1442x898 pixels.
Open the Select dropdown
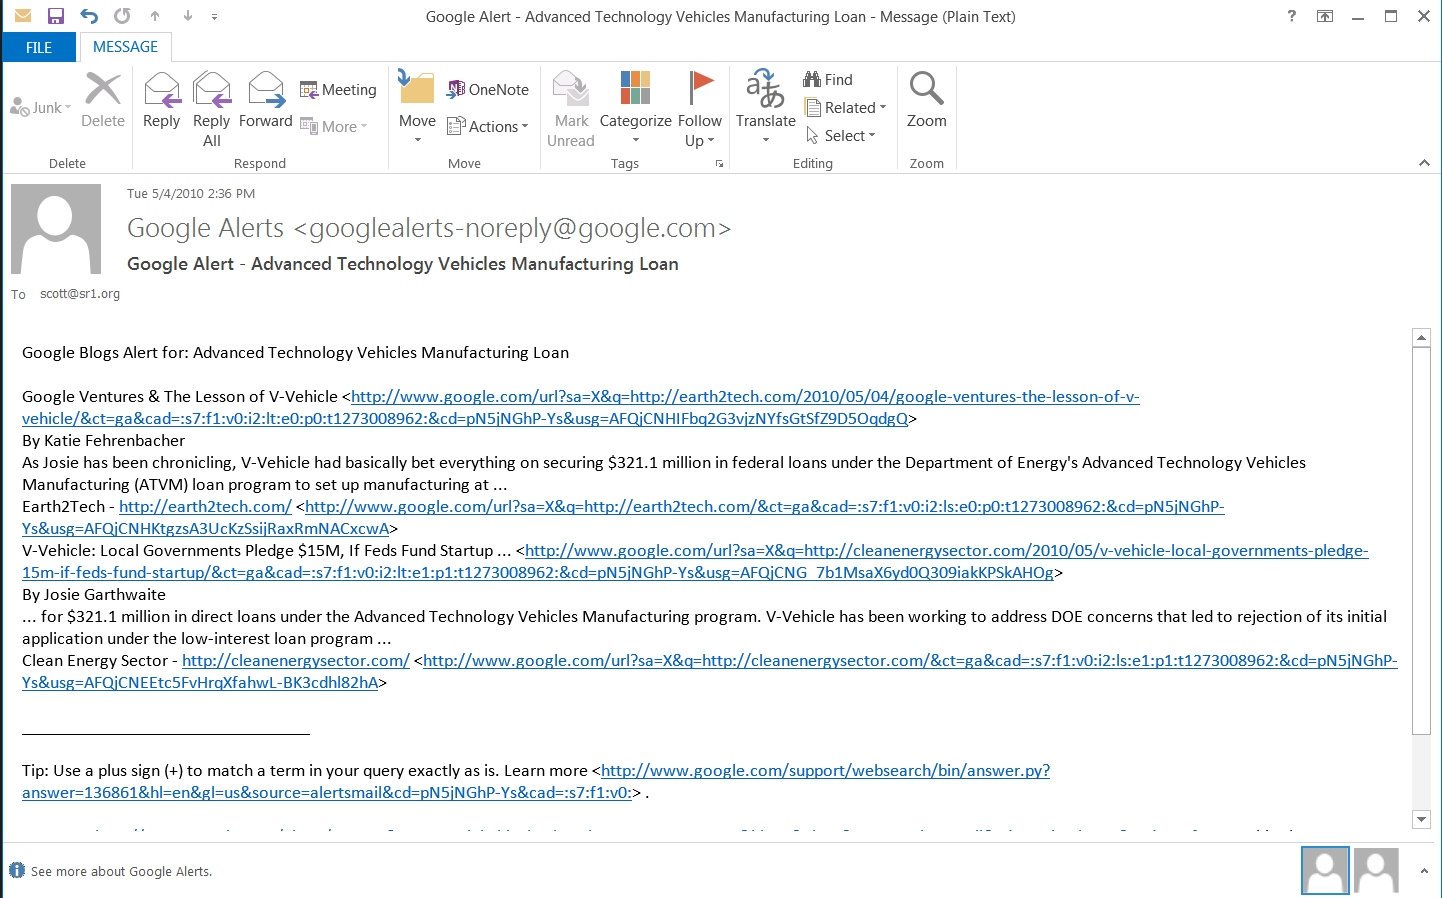[841, 136]
